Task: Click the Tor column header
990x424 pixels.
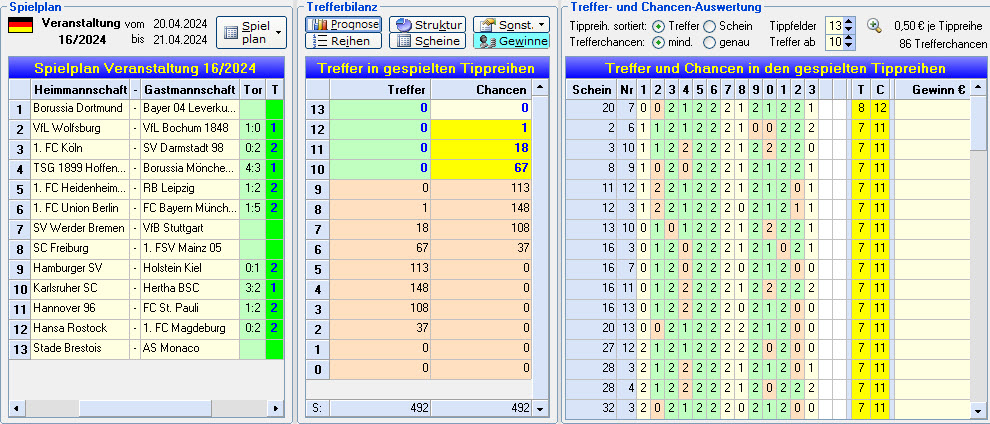Action: click(253, 90)
